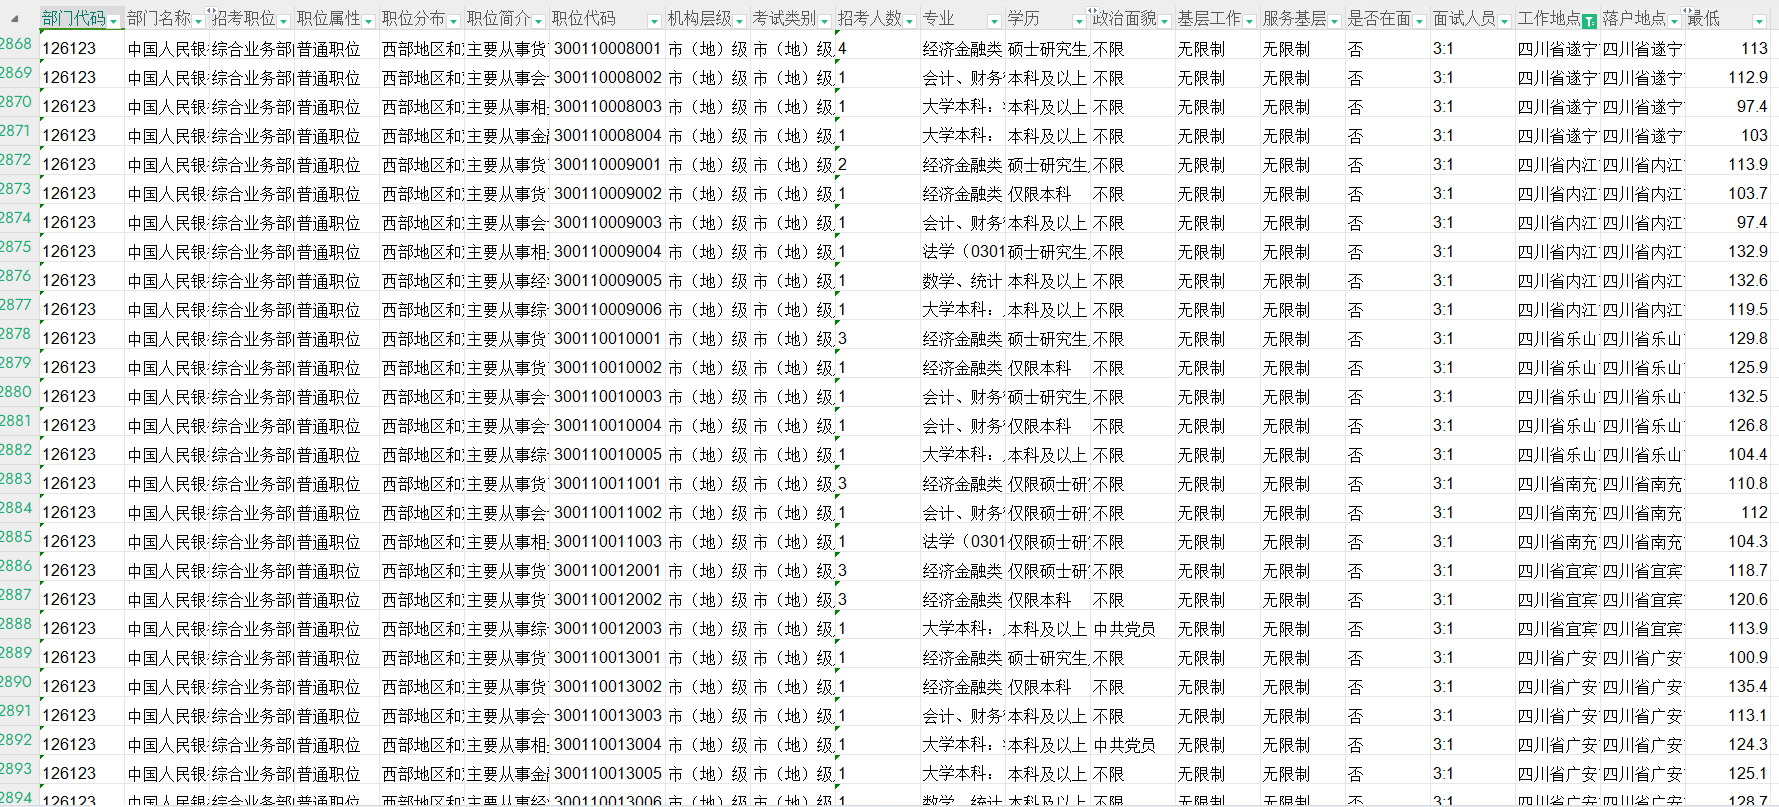Open the 基层工作 filter dropdown
1779x807 pixels.
click(x=1249, y=21)
